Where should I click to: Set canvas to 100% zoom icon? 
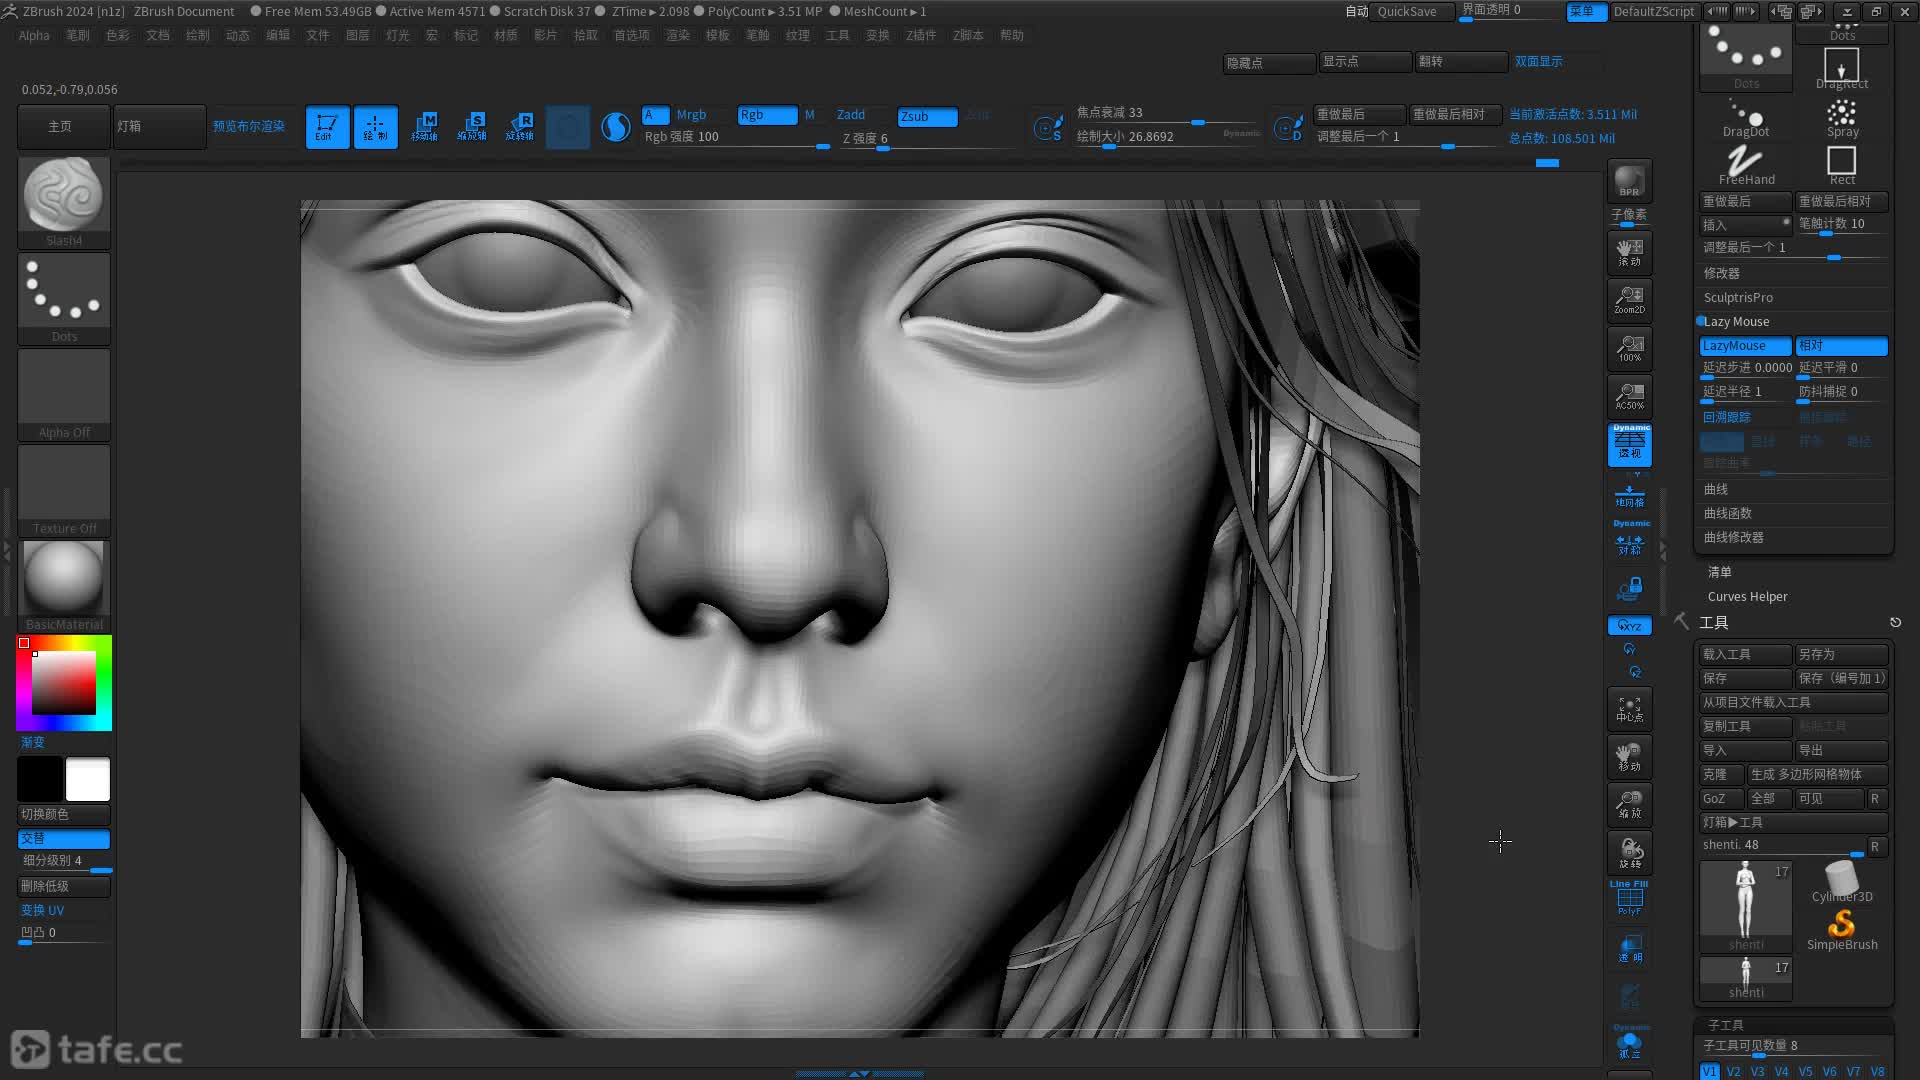click(1629, 348)
